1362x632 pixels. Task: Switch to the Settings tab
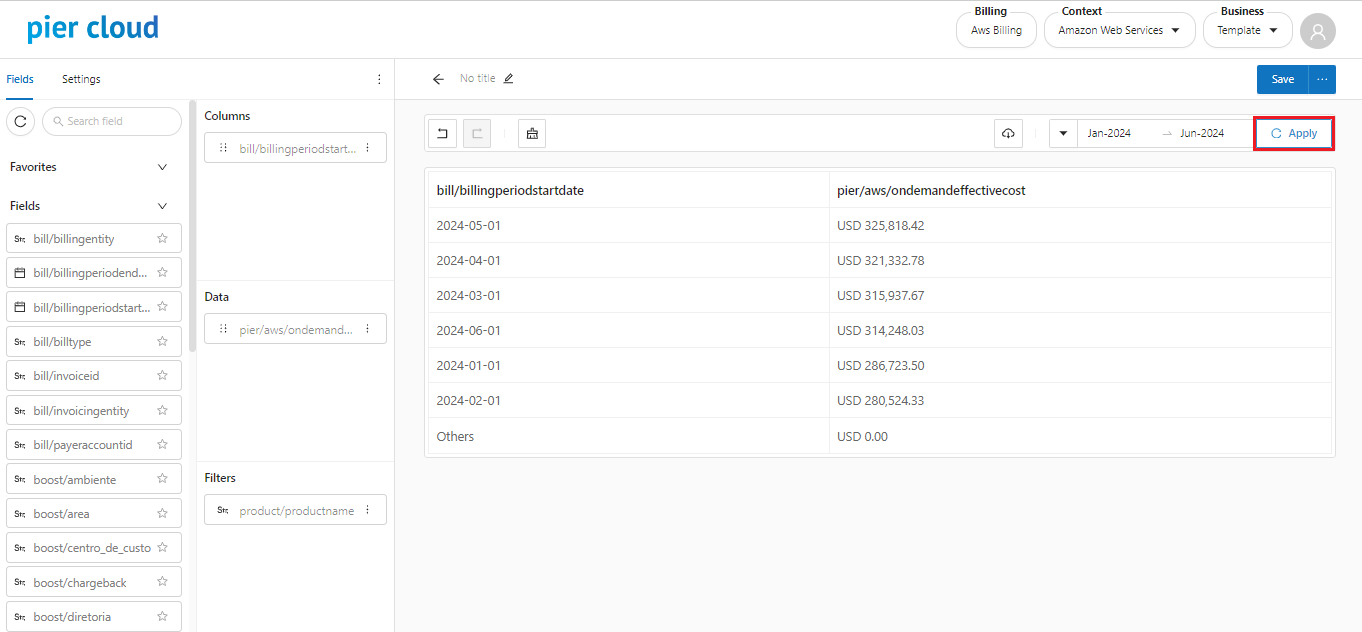81,79
